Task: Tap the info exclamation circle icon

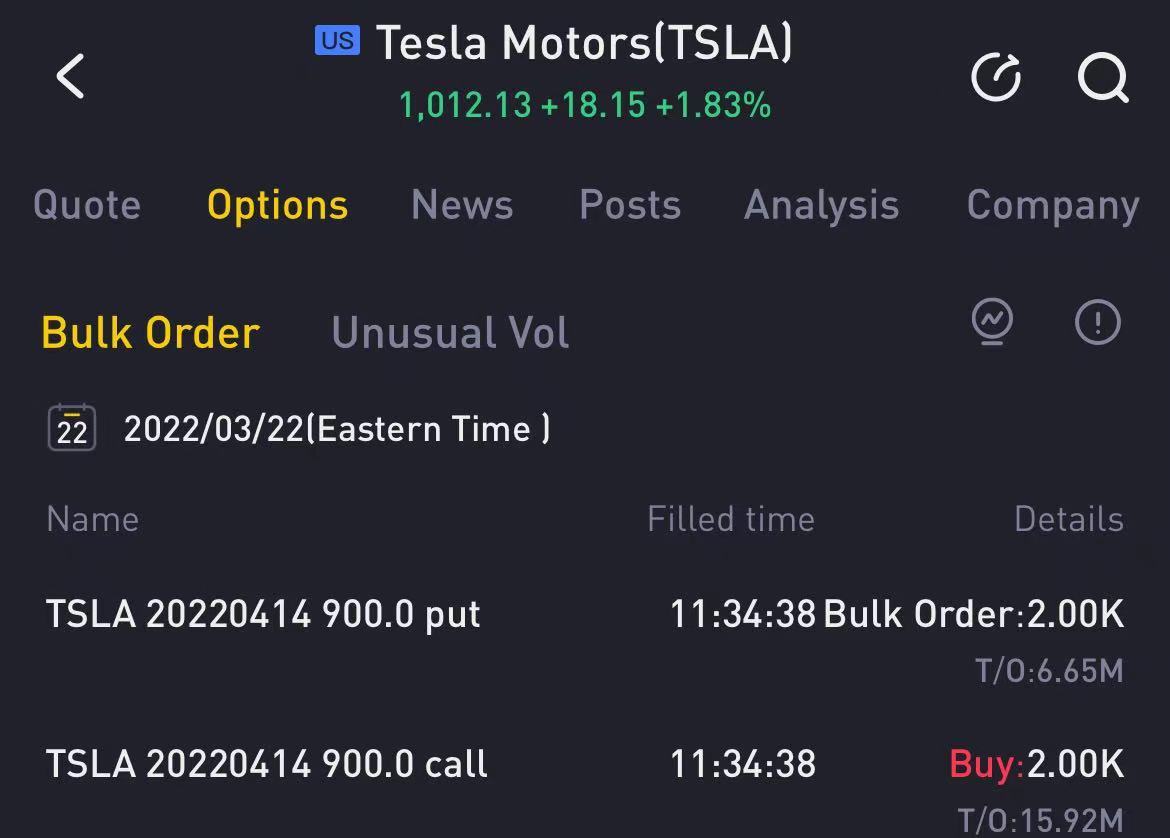Action: click(1097, 323)
